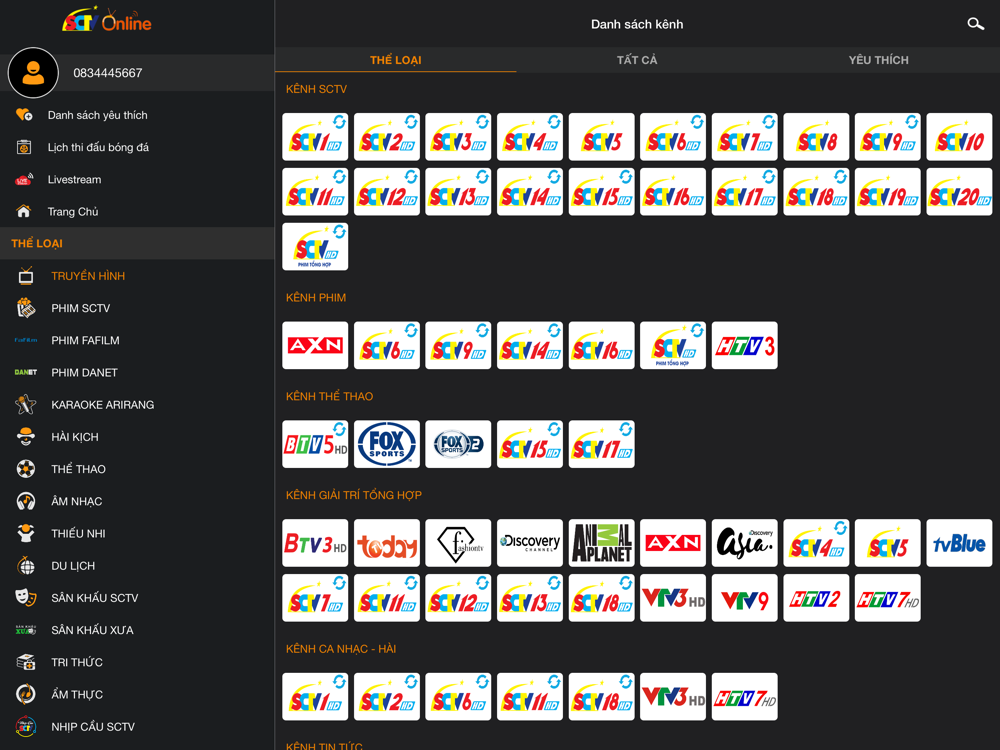Click the HÀI KỊCH comedy face icon
The height and width of the screenshot is (750, 1000).
click(26, 436)
